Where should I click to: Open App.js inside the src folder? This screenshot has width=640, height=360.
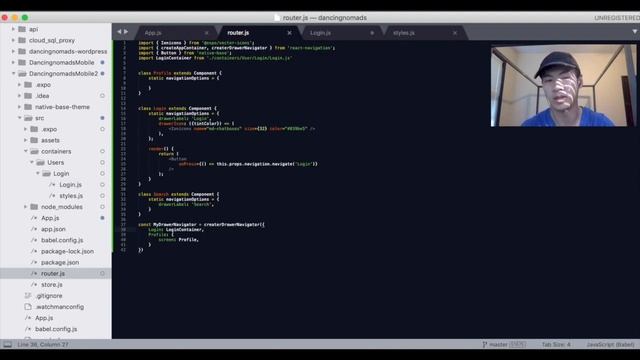click(50, 218)
